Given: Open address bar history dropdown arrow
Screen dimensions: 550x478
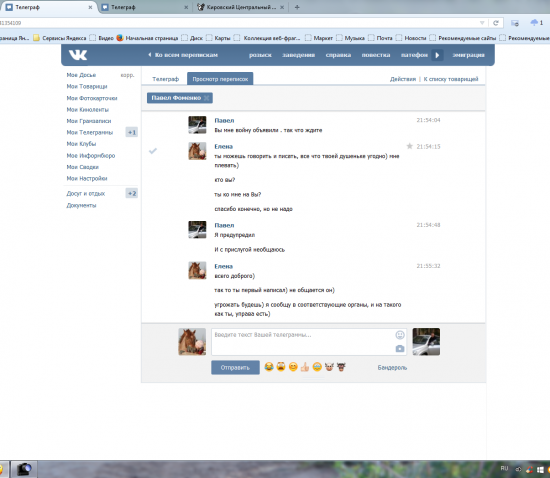Looking at the screenshot, I should coord(482,23).
